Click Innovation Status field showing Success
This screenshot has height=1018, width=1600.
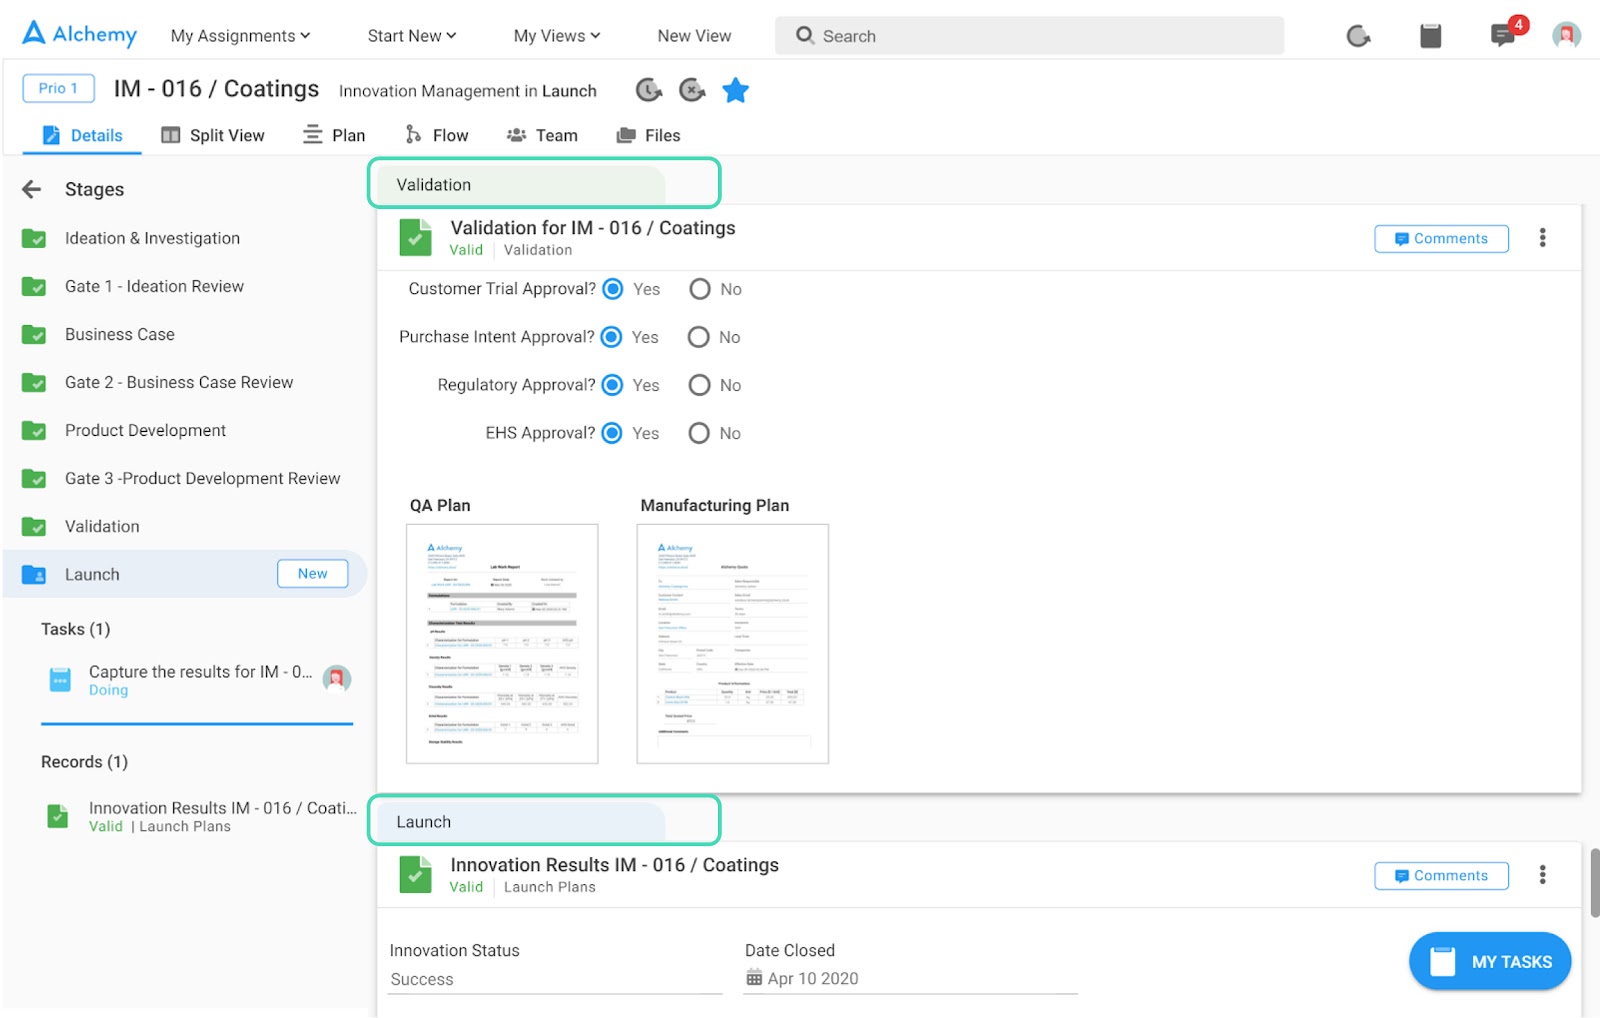[555, 979]
